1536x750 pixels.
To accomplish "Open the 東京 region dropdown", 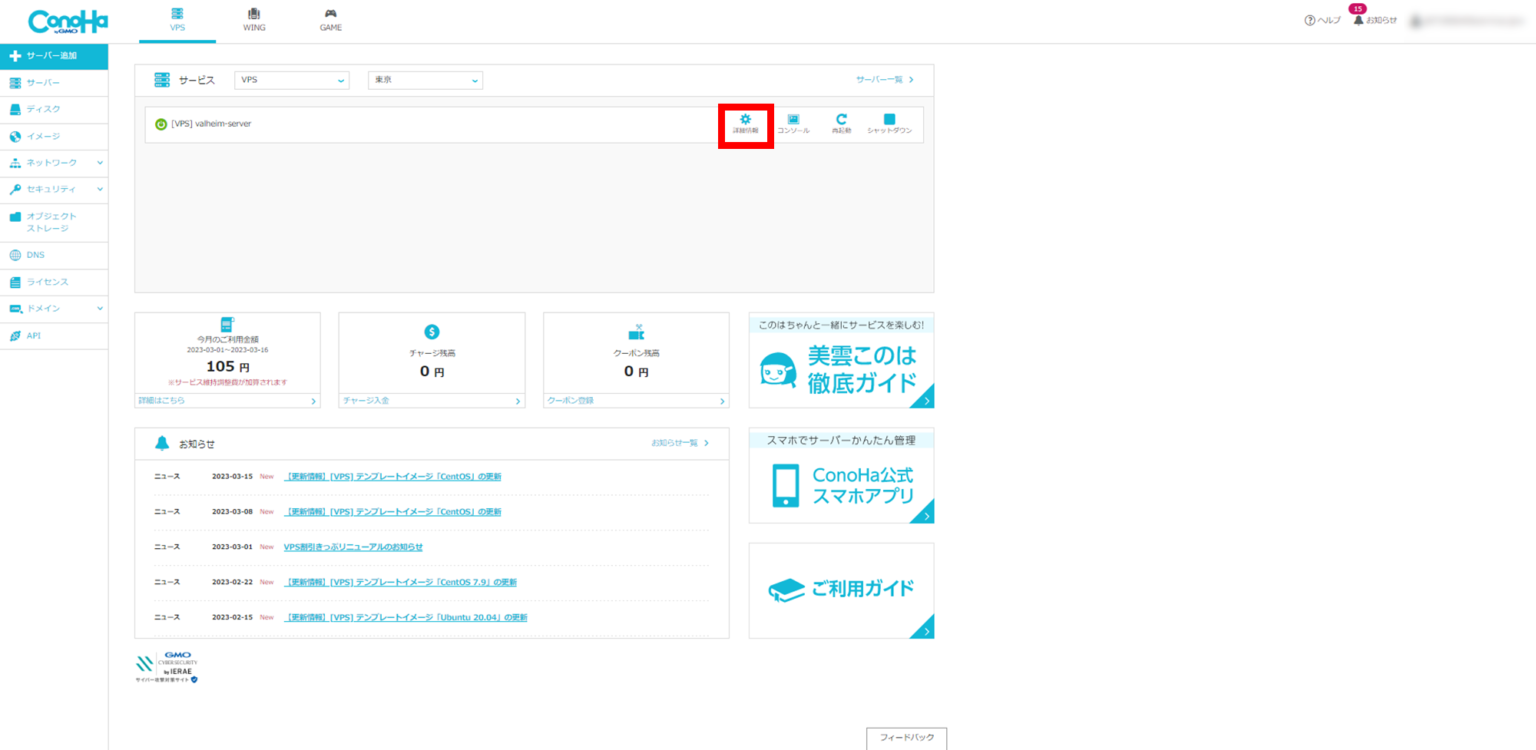I will pos(425,80).
